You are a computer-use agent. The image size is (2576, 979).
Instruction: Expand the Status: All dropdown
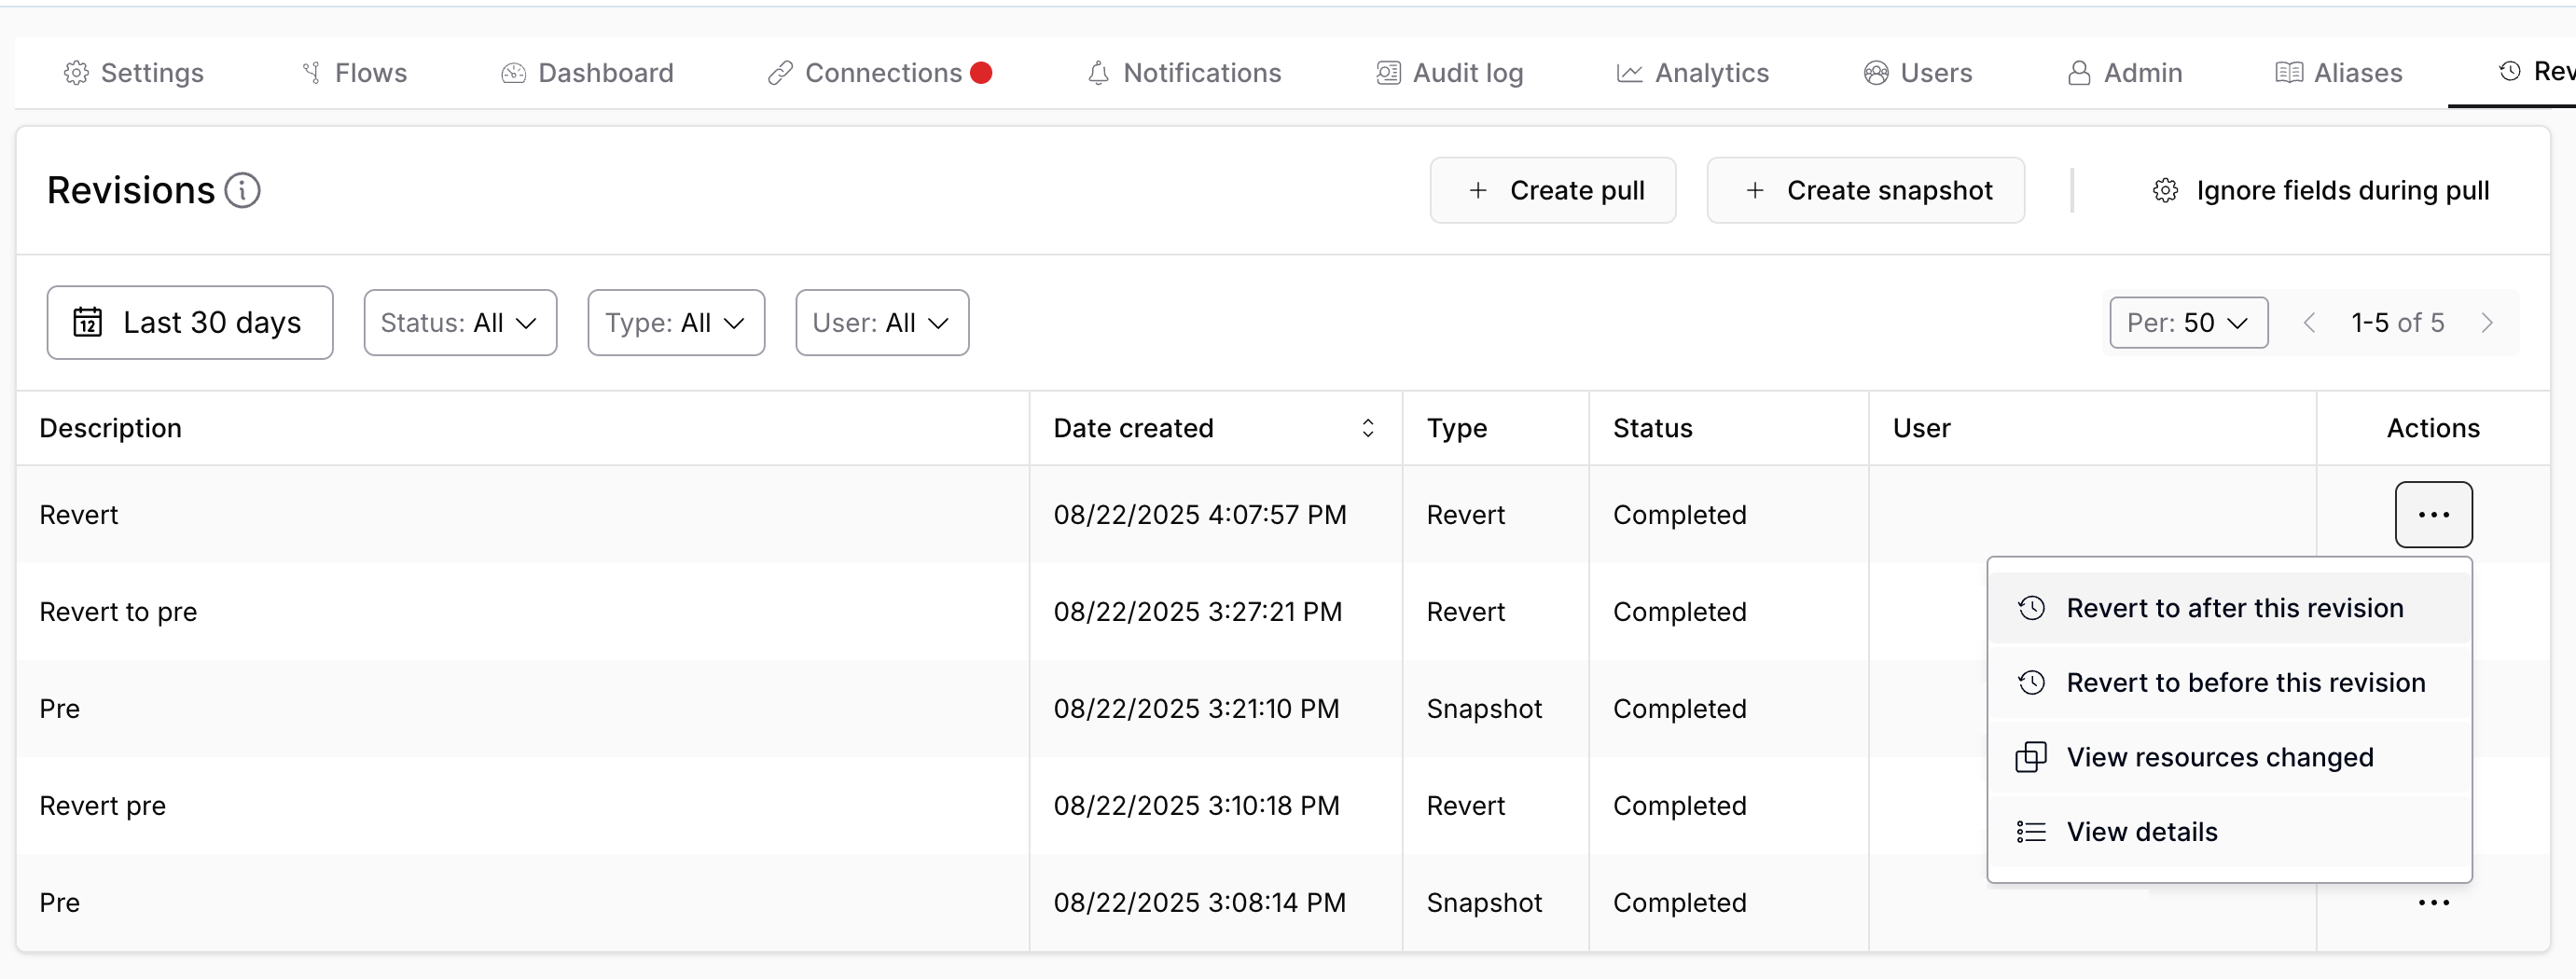[x=460, y=322]
